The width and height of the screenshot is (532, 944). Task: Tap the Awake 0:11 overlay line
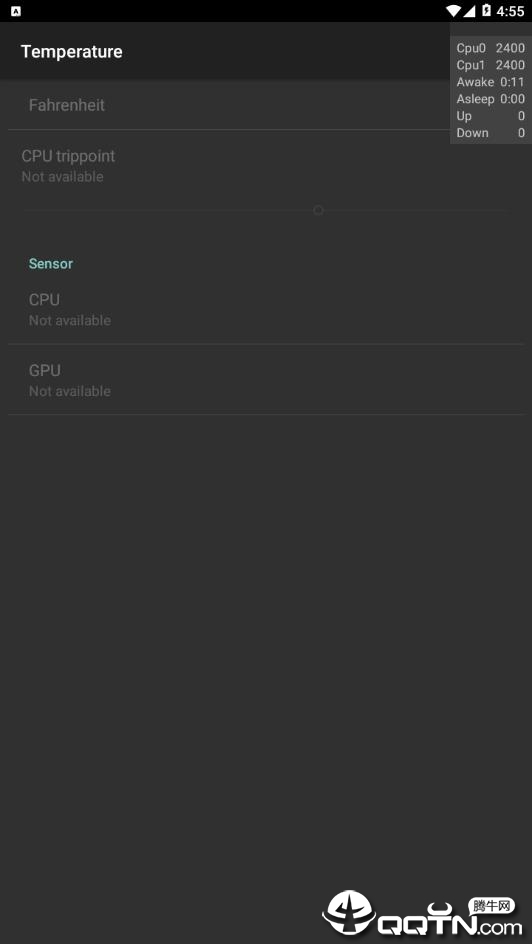click(x=490, y=81)
